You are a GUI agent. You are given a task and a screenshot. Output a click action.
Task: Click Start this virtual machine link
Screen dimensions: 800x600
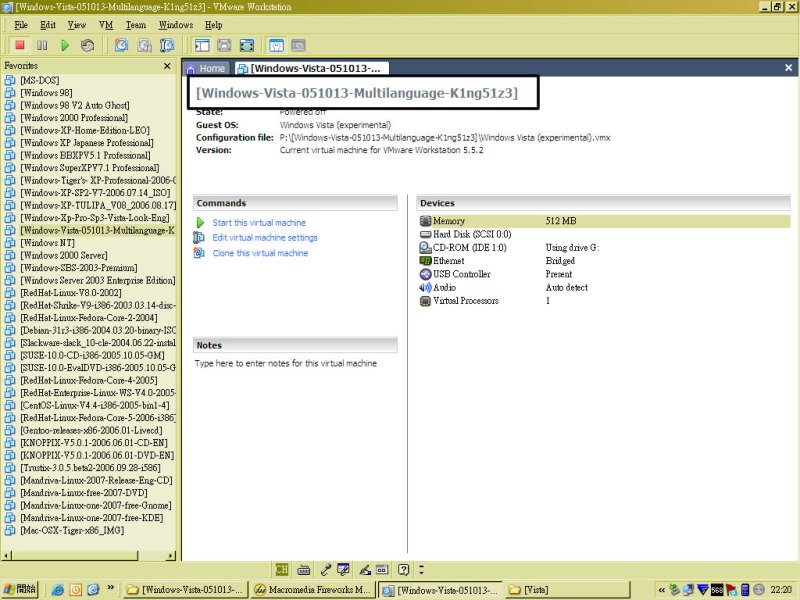[259, 223]
